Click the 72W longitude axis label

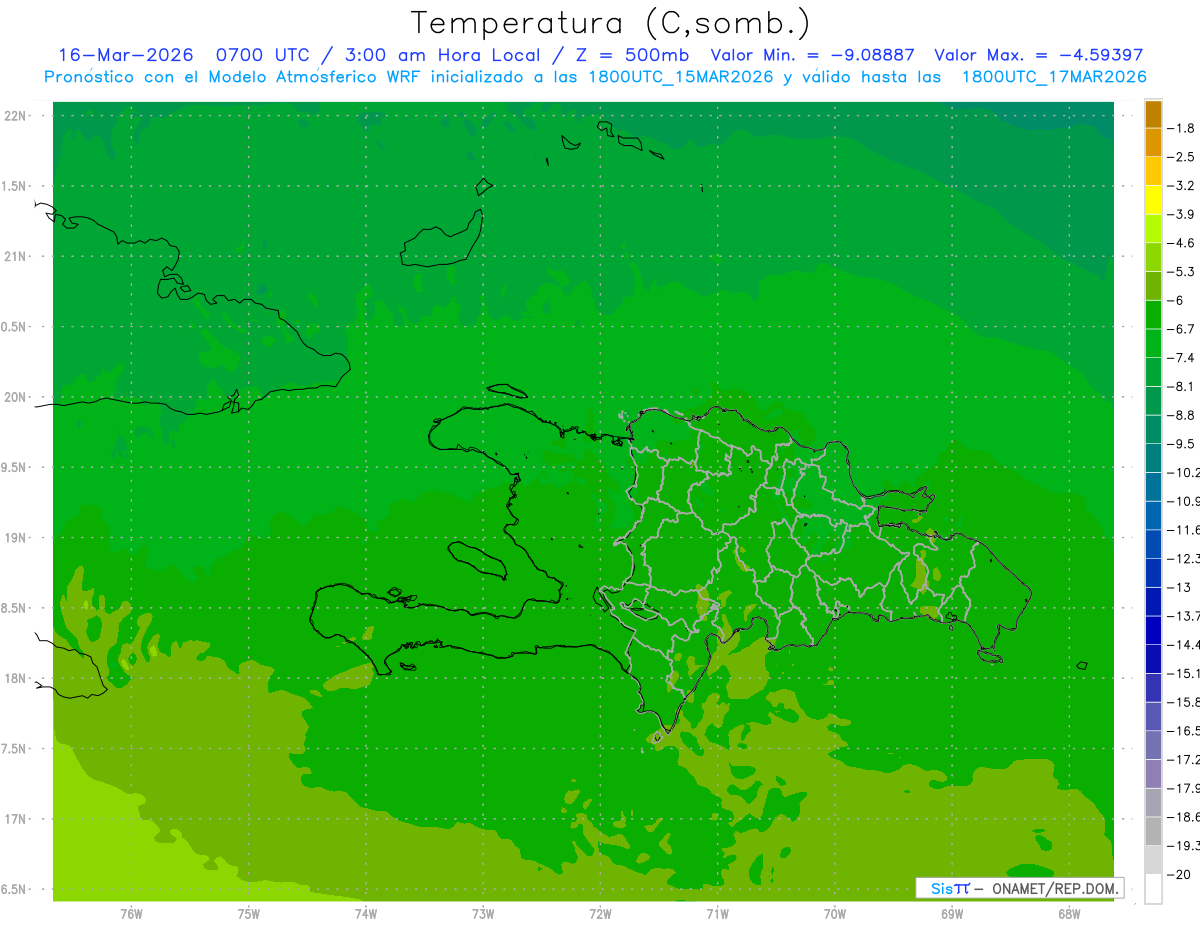[600, 913]
